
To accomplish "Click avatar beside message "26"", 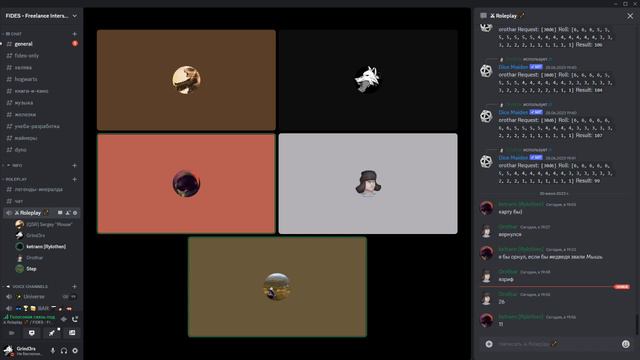I will 486,298.
